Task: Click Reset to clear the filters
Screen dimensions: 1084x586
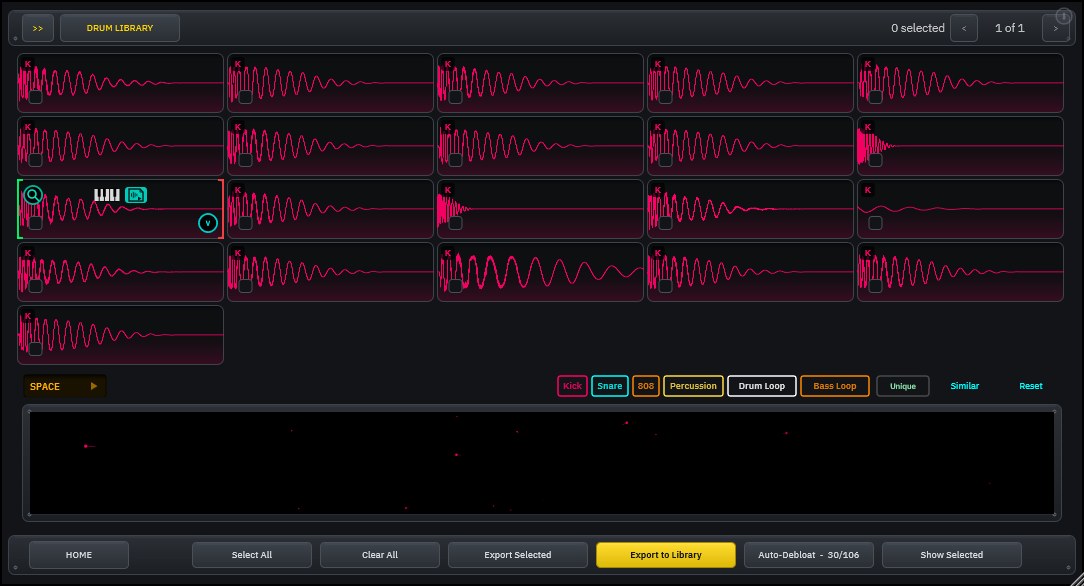Action: tap(1031, 386)
